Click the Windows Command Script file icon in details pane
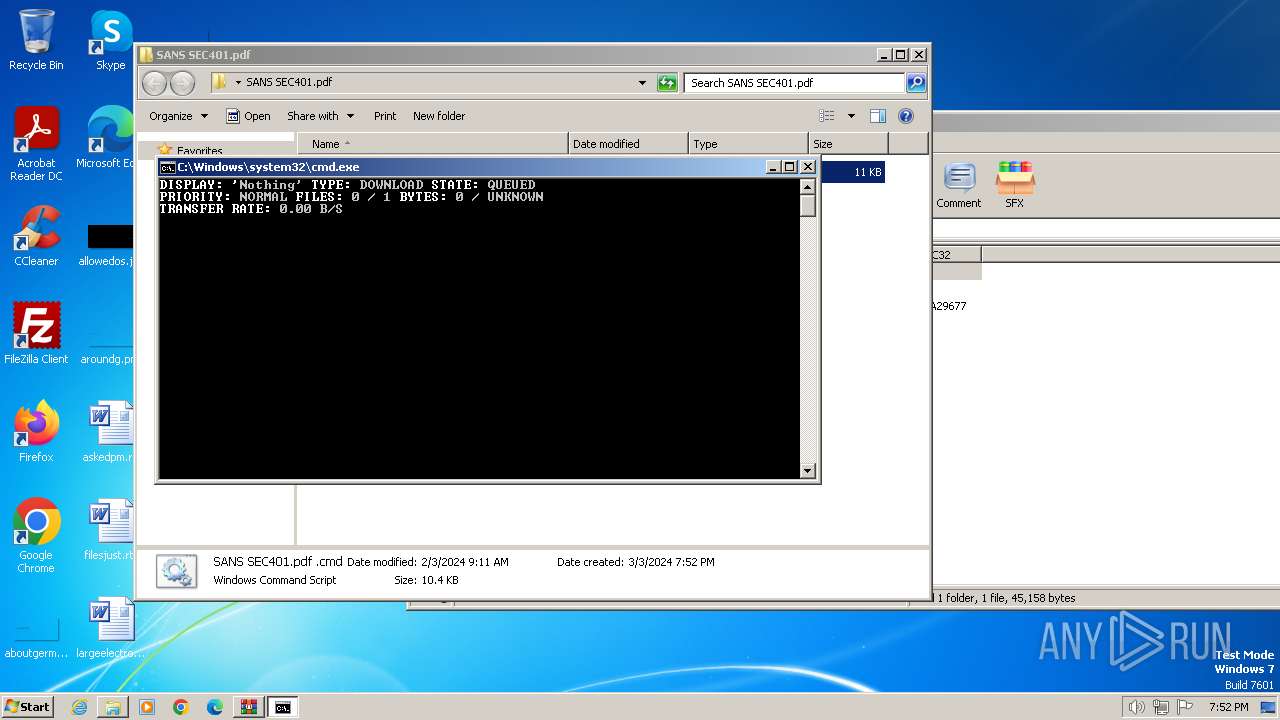1280x720 pixels. [176, 571]
